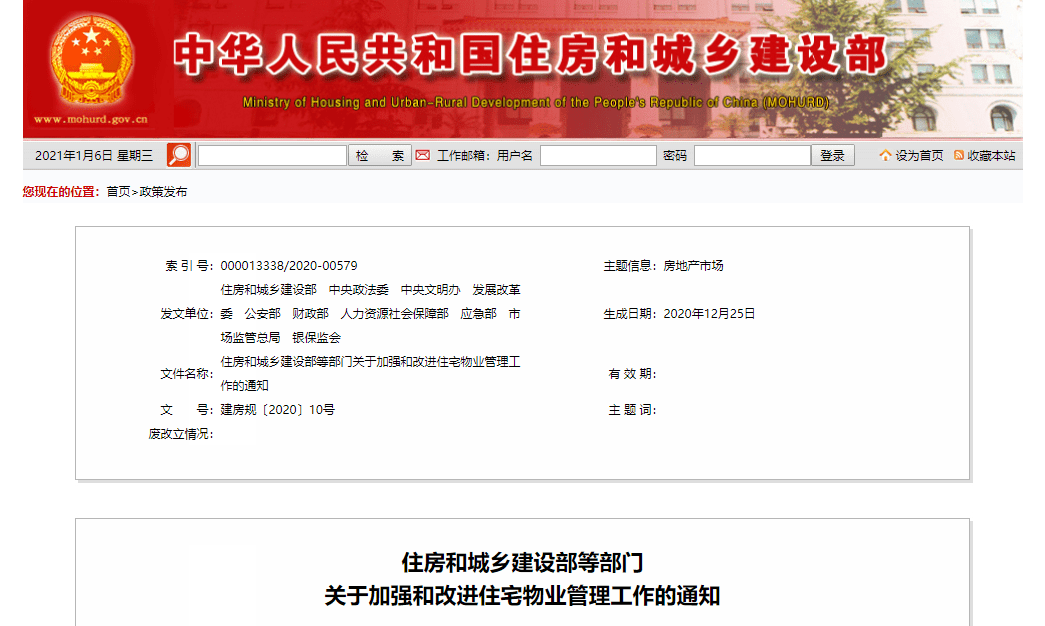This screenshot has width=1045, height=626.
Task: Click the house icon beside 设为首页
Action: [885, 155]
